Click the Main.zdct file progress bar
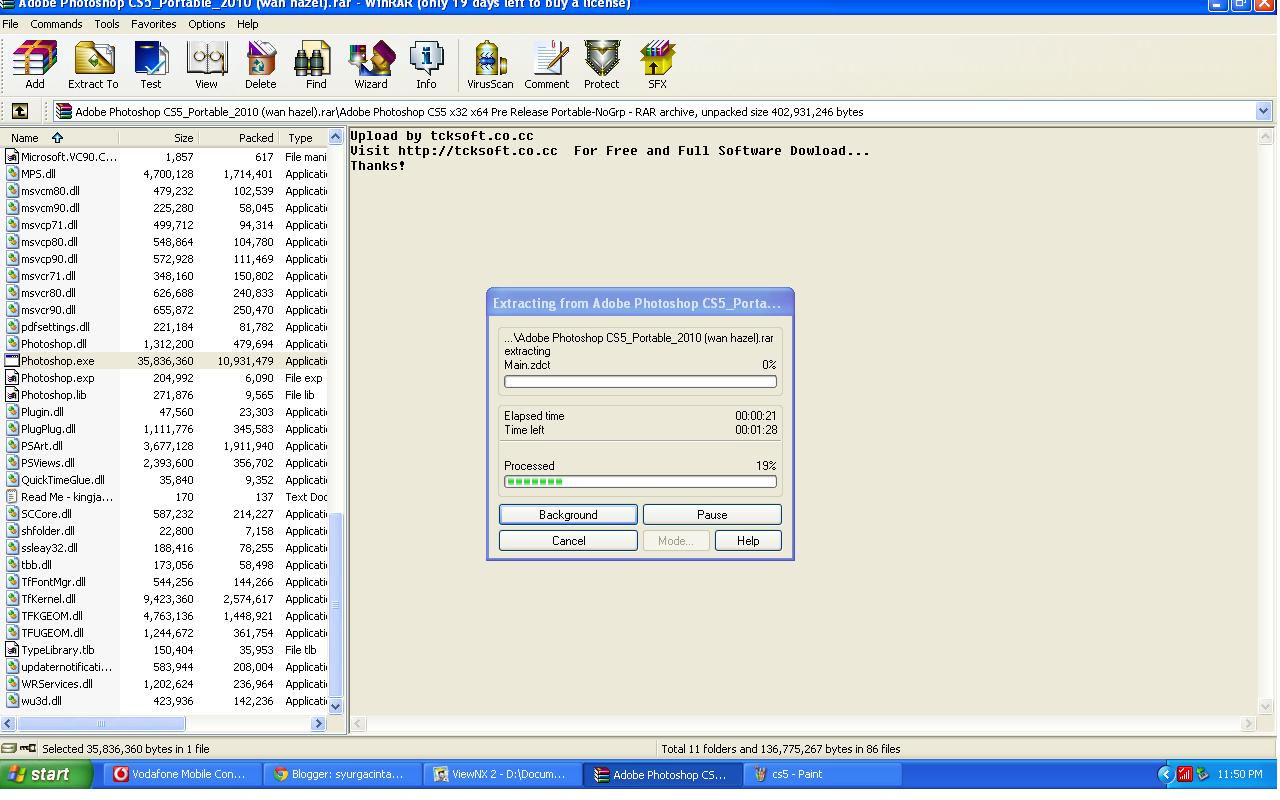The height and width of the screenshot is (800, 1280). click(640, 381)
